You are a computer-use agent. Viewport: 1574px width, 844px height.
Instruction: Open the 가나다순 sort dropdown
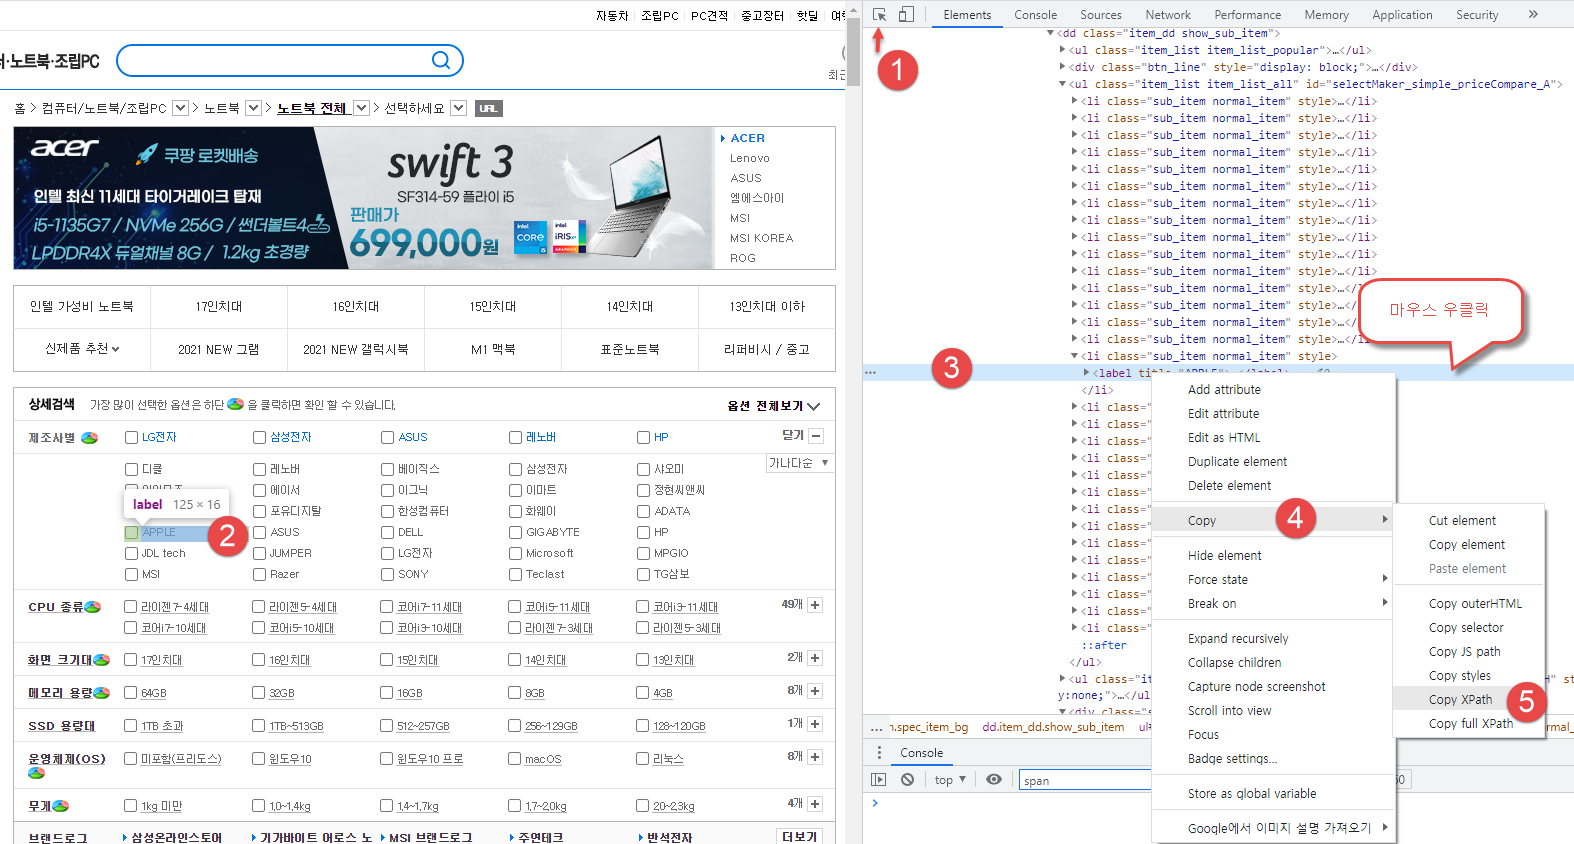click(x=799, y=463)
